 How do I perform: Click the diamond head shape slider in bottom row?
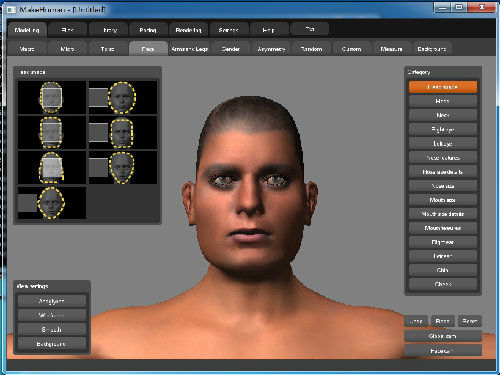pyautogui.click(x=52, y=203)
